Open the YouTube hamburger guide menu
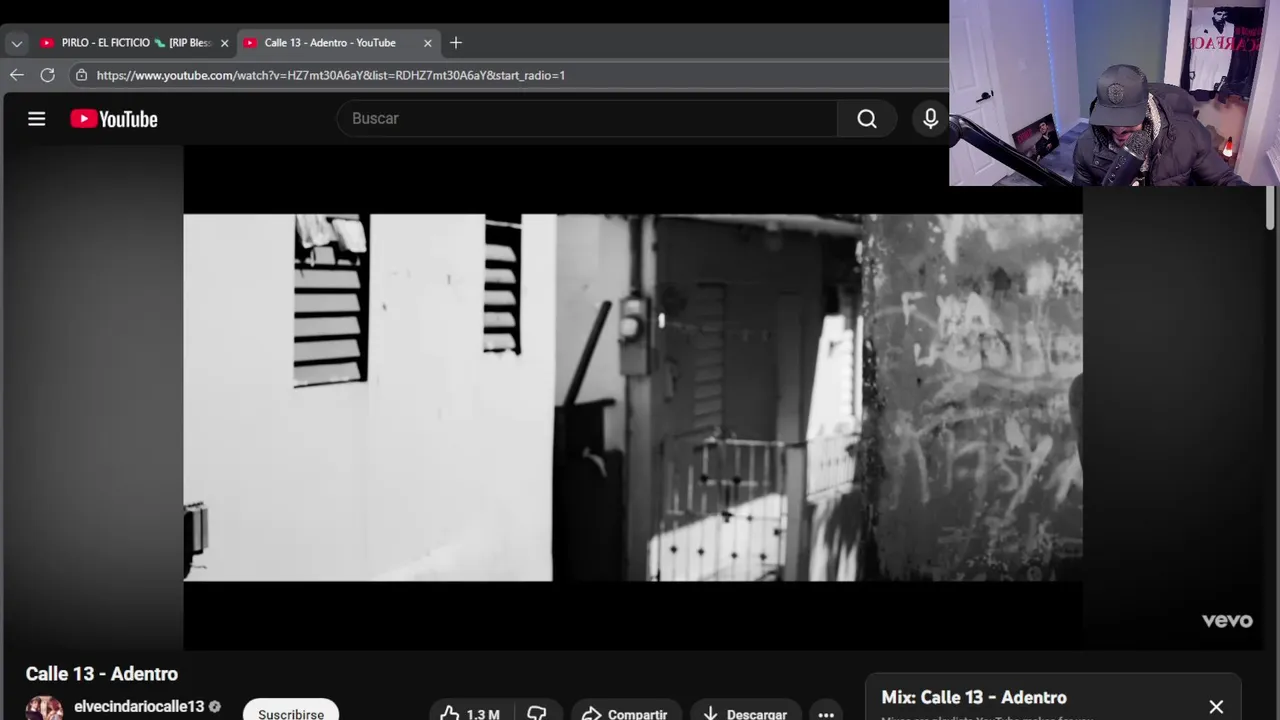The image size is (1280, 720). tap(37, 119)
